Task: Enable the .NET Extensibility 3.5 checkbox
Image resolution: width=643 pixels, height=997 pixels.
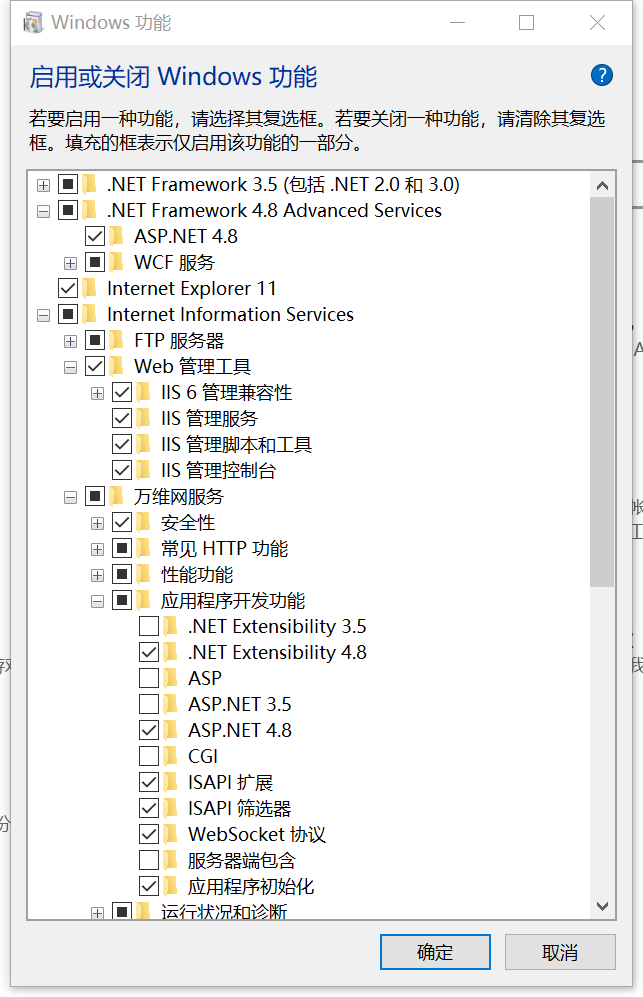Action: pyautogui.click(x=149, y=626)
